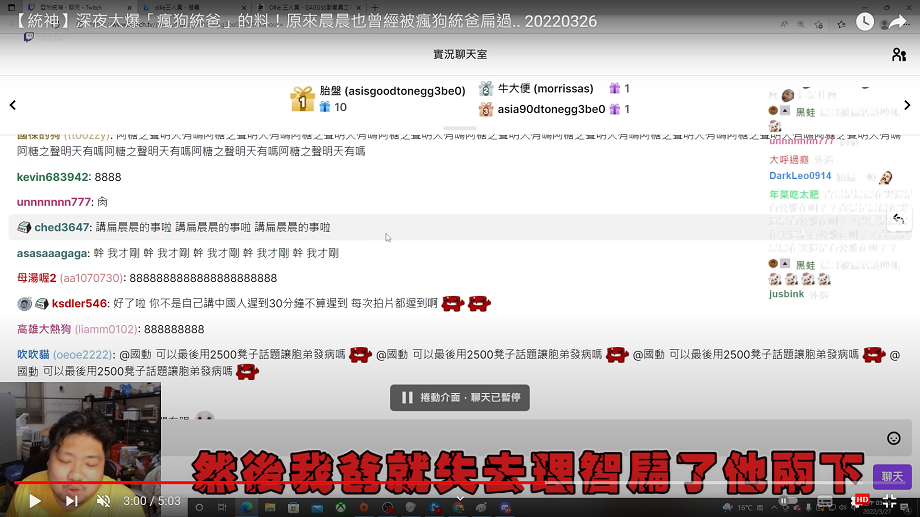Open a new browser tab with the plus button

(x=375, y=7)
